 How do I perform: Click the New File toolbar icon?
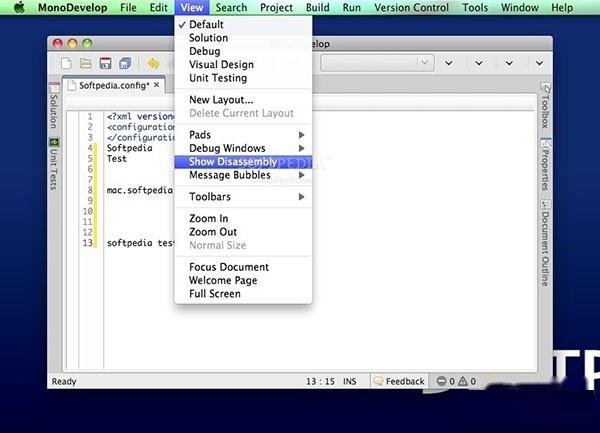click(x=66, y=63)
